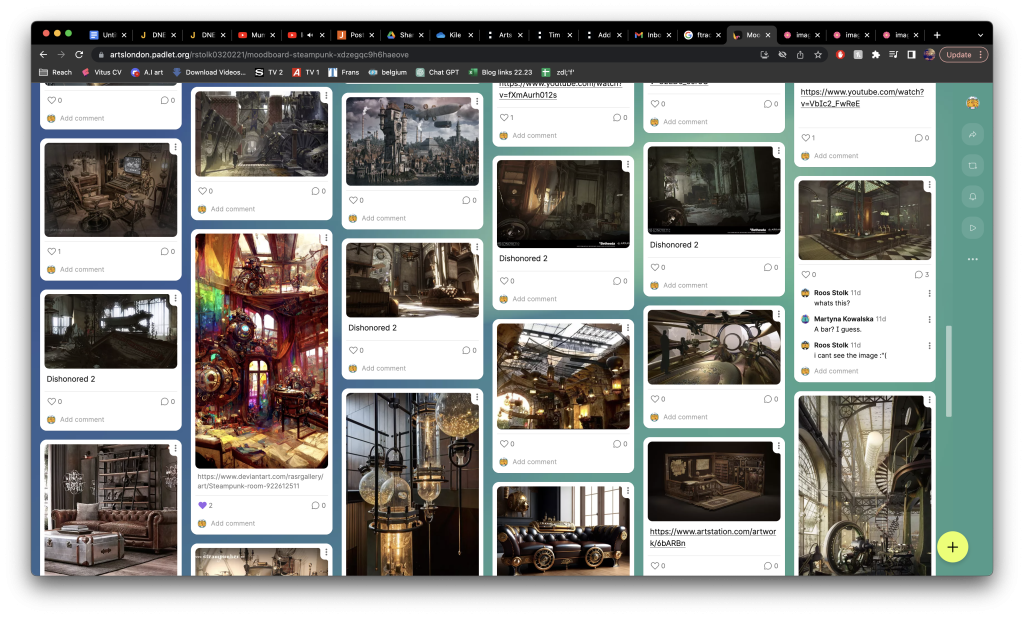This screenshot has height=617, width=1024.
Task: Click the Padlet remake icon in sidebar
Action: (972, 166)
